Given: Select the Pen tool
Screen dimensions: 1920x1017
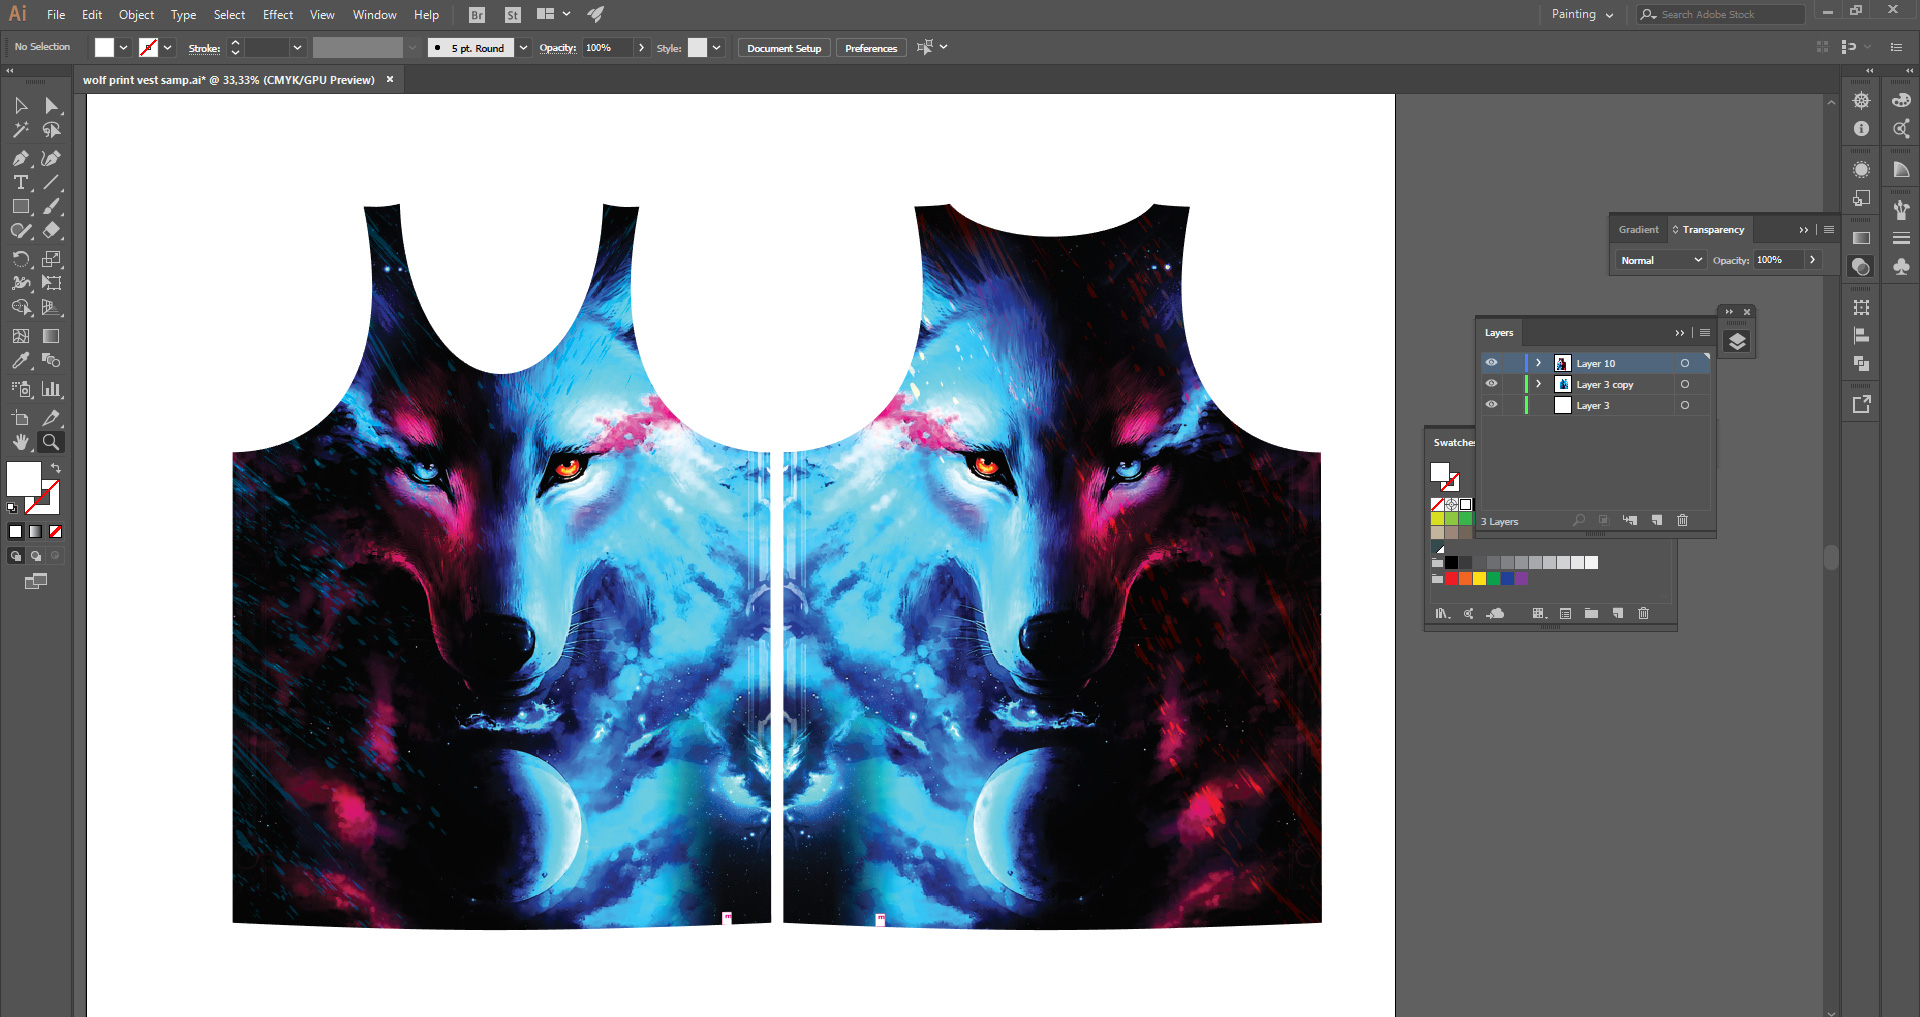Looking at the screenshot, I should (21, 158).
